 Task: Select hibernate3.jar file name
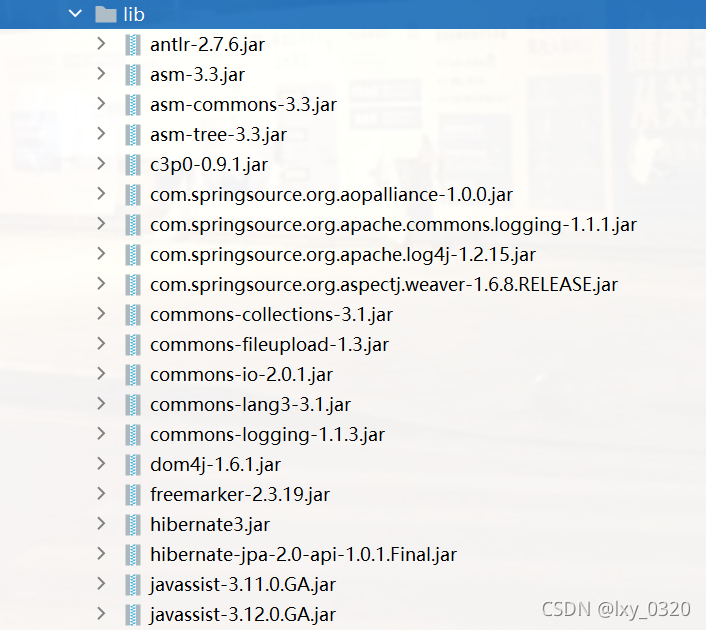pyautogui.click(x=210, y=525)
